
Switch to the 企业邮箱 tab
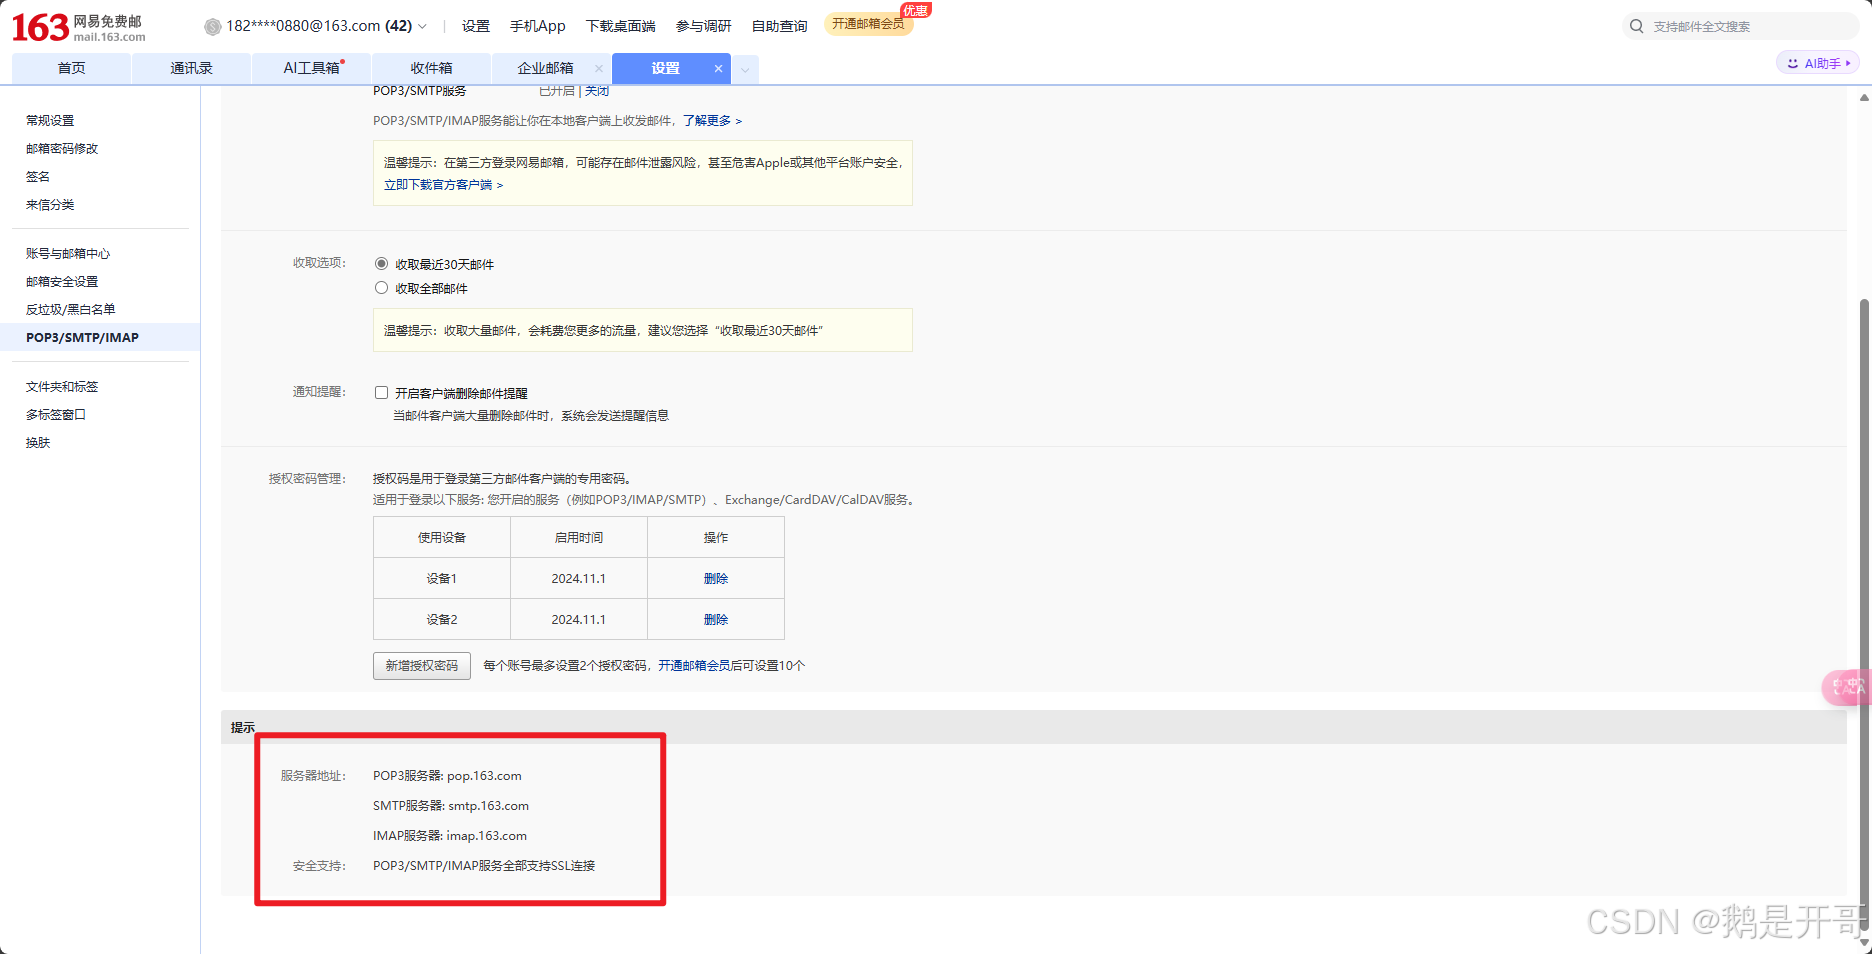545,68
